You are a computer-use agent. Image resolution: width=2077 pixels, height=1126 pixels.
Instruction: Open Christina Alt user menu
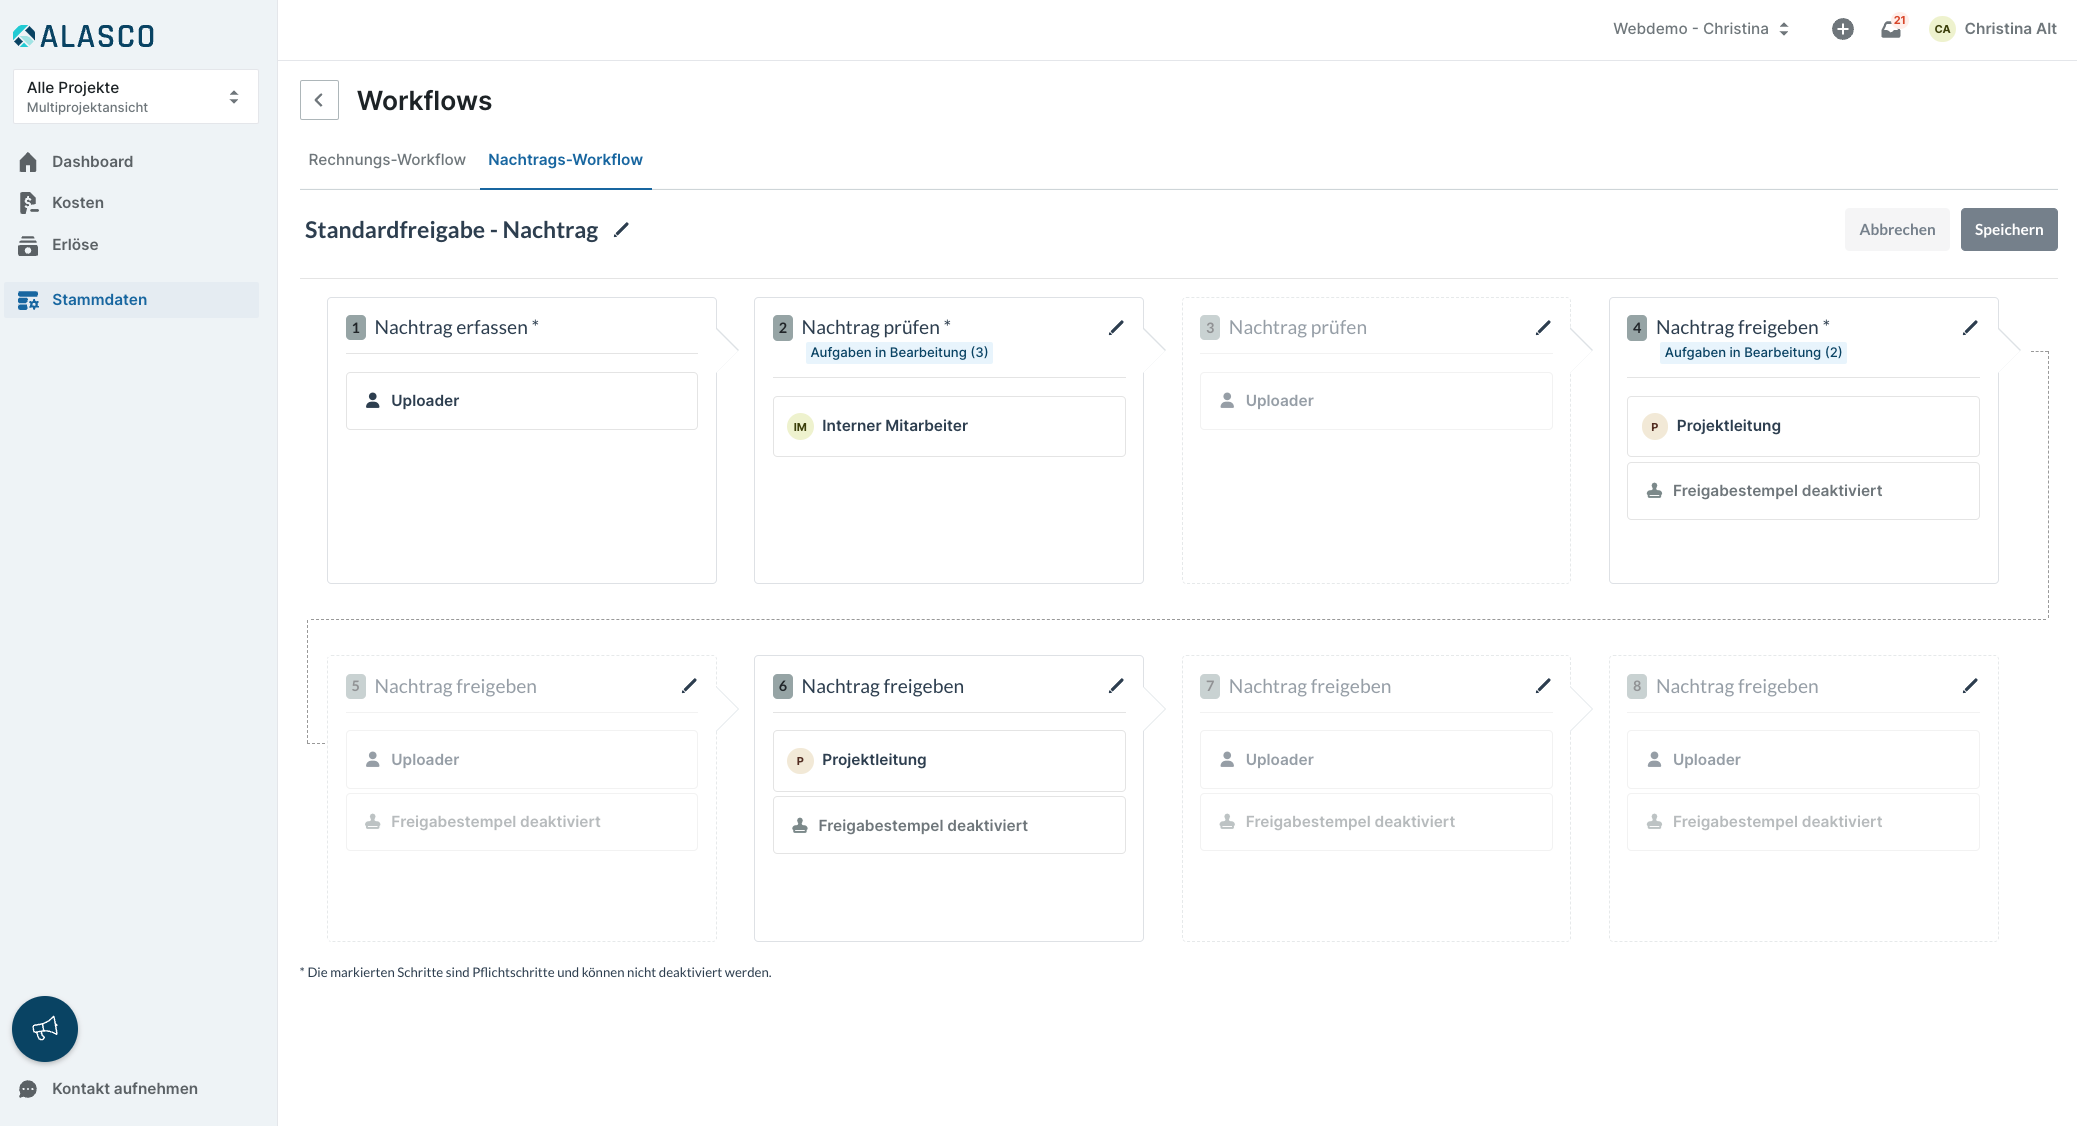(x=1993, y=29)
